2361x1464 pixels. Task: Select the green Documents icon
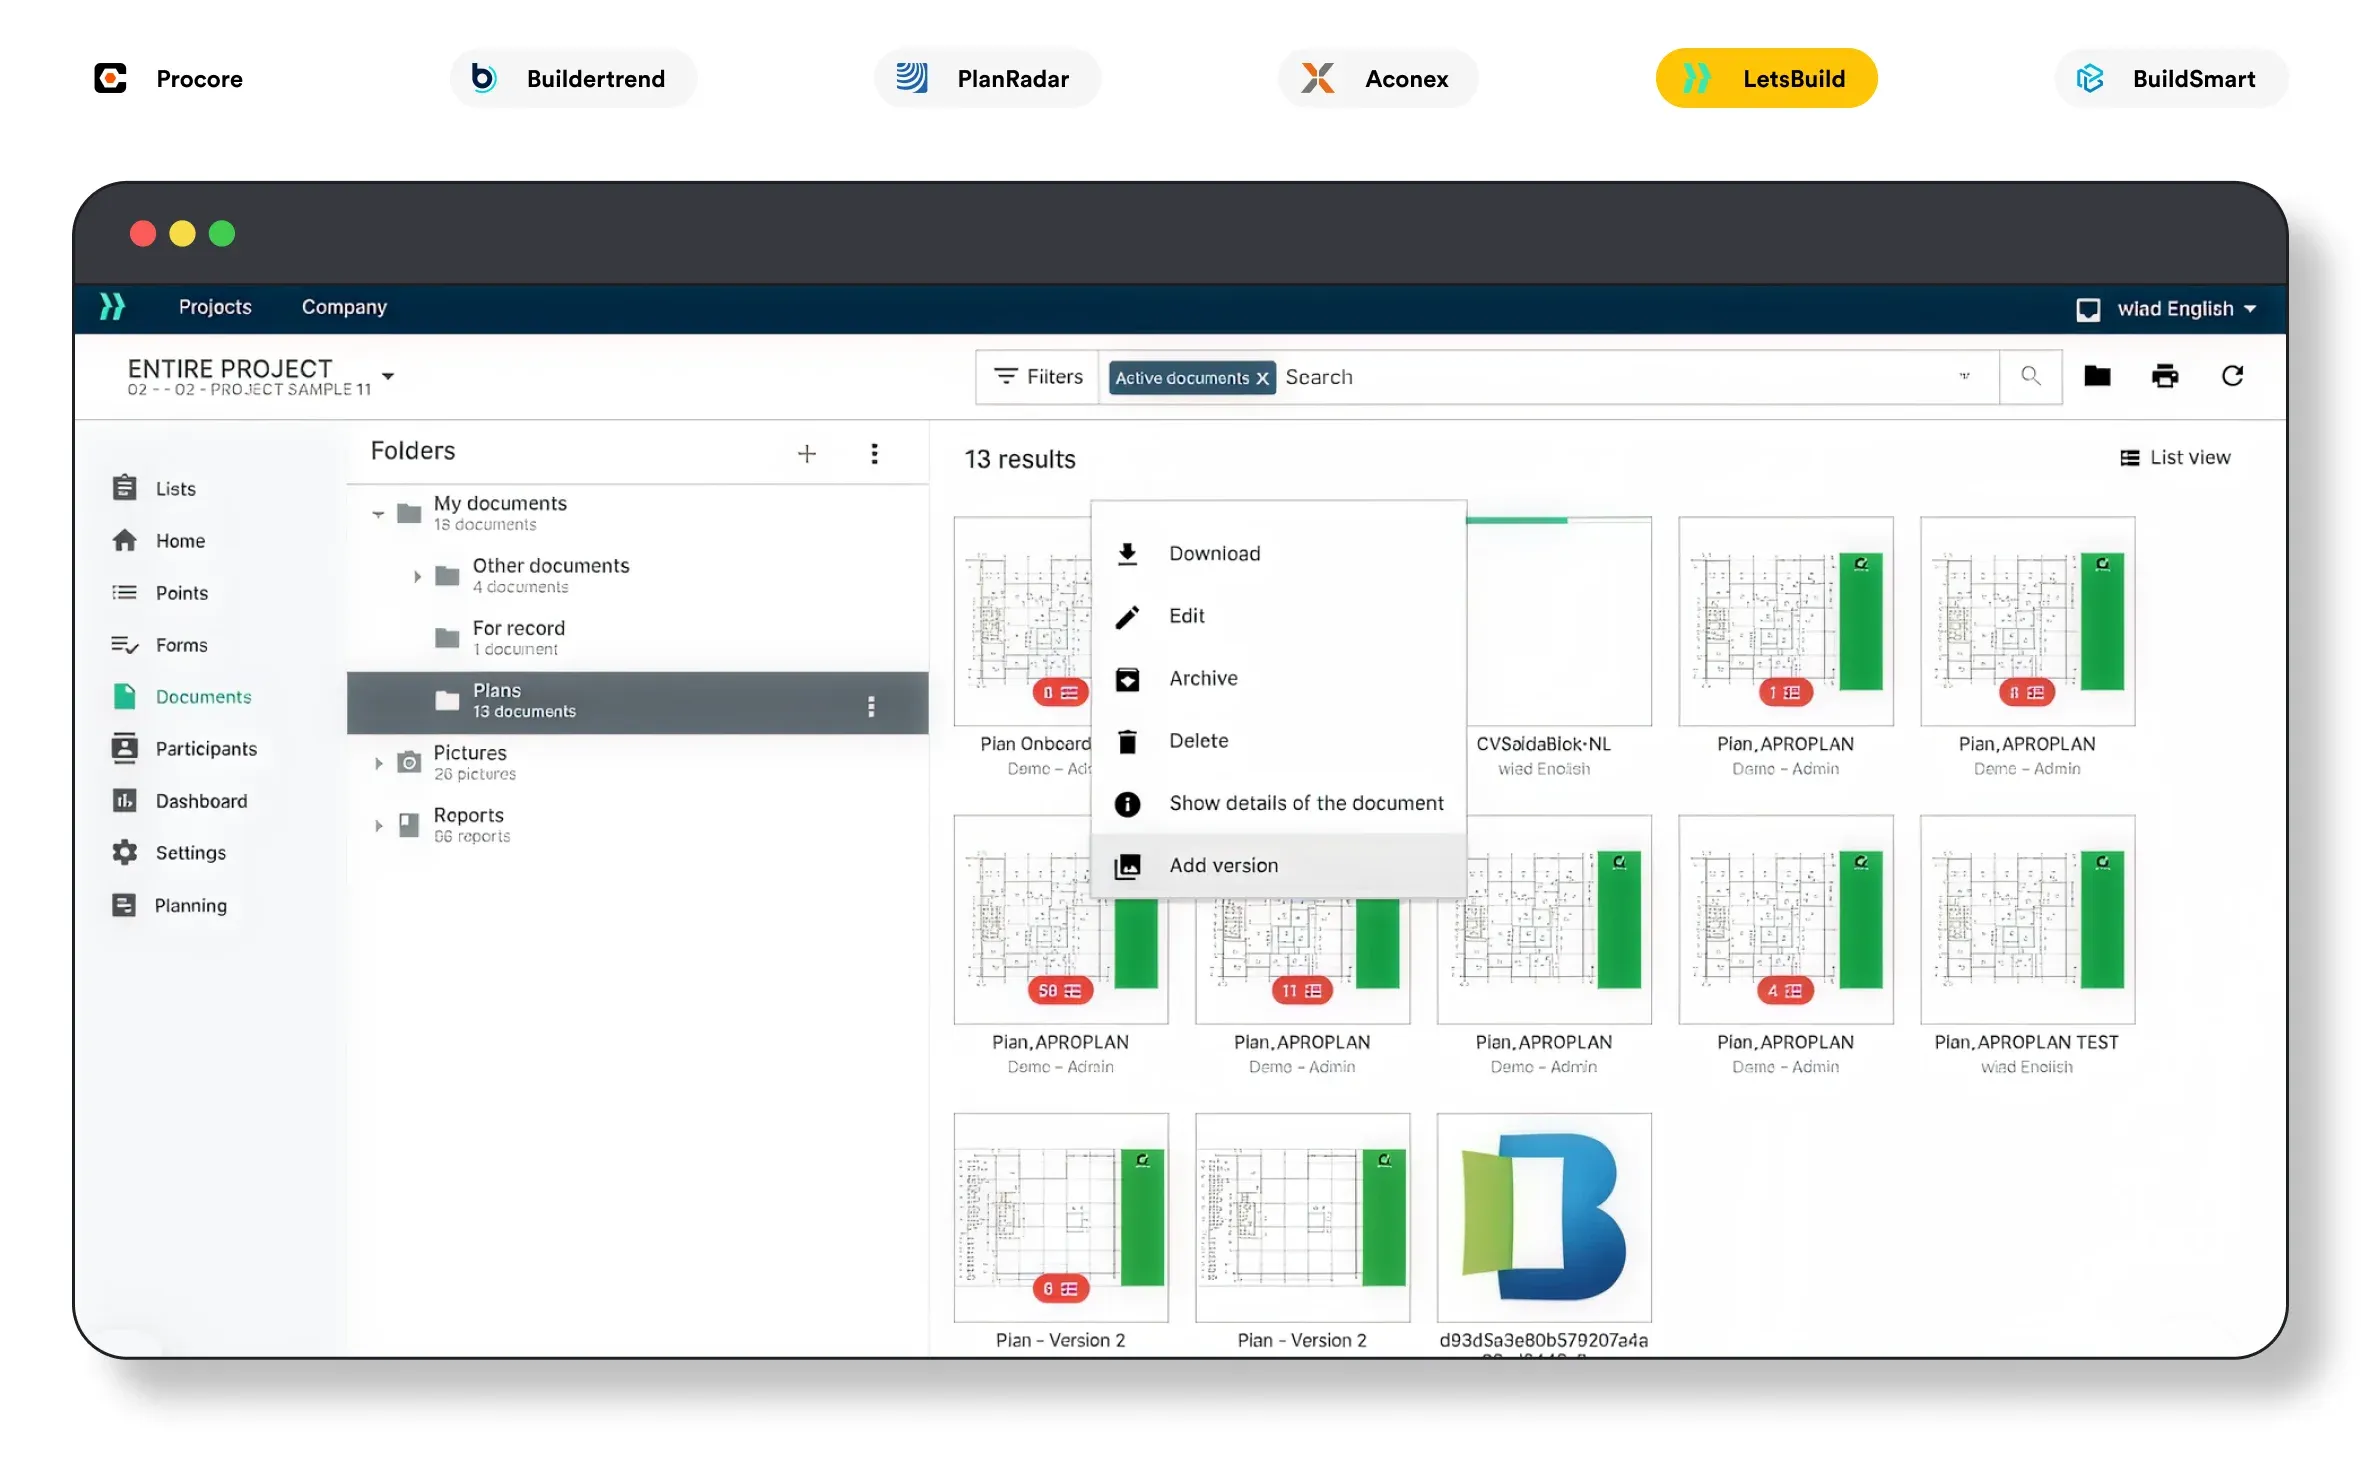tap(124, 696)
